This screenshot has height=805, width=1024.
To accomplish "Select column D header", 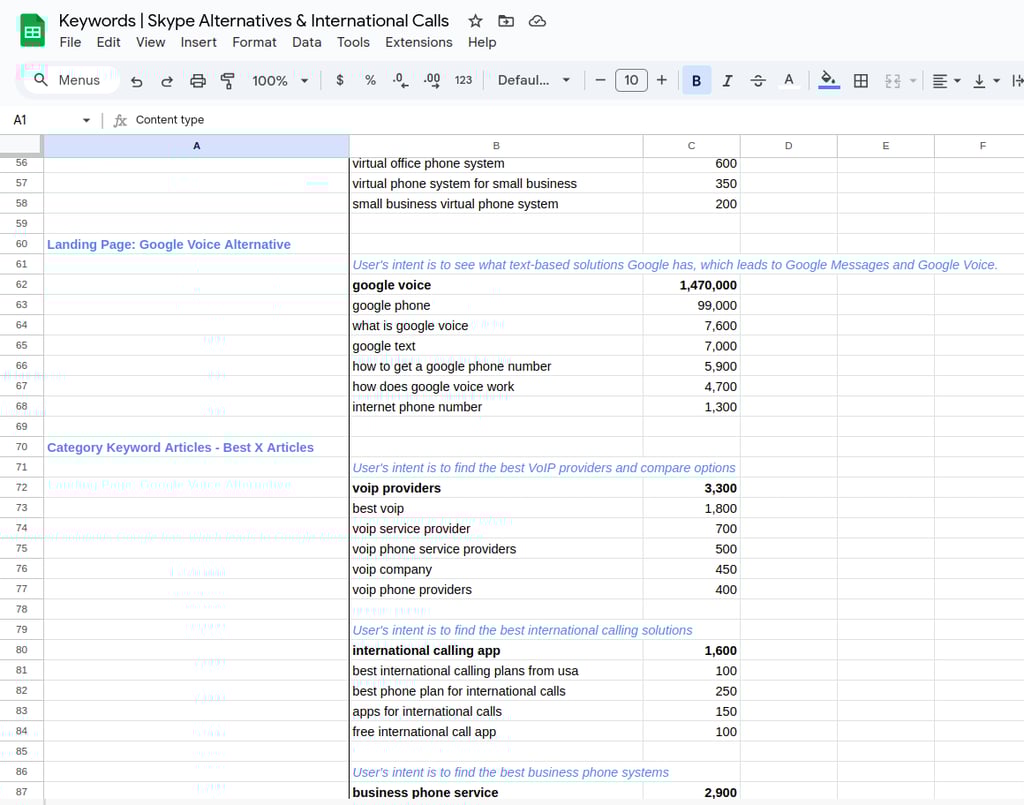I will (788, 146).
